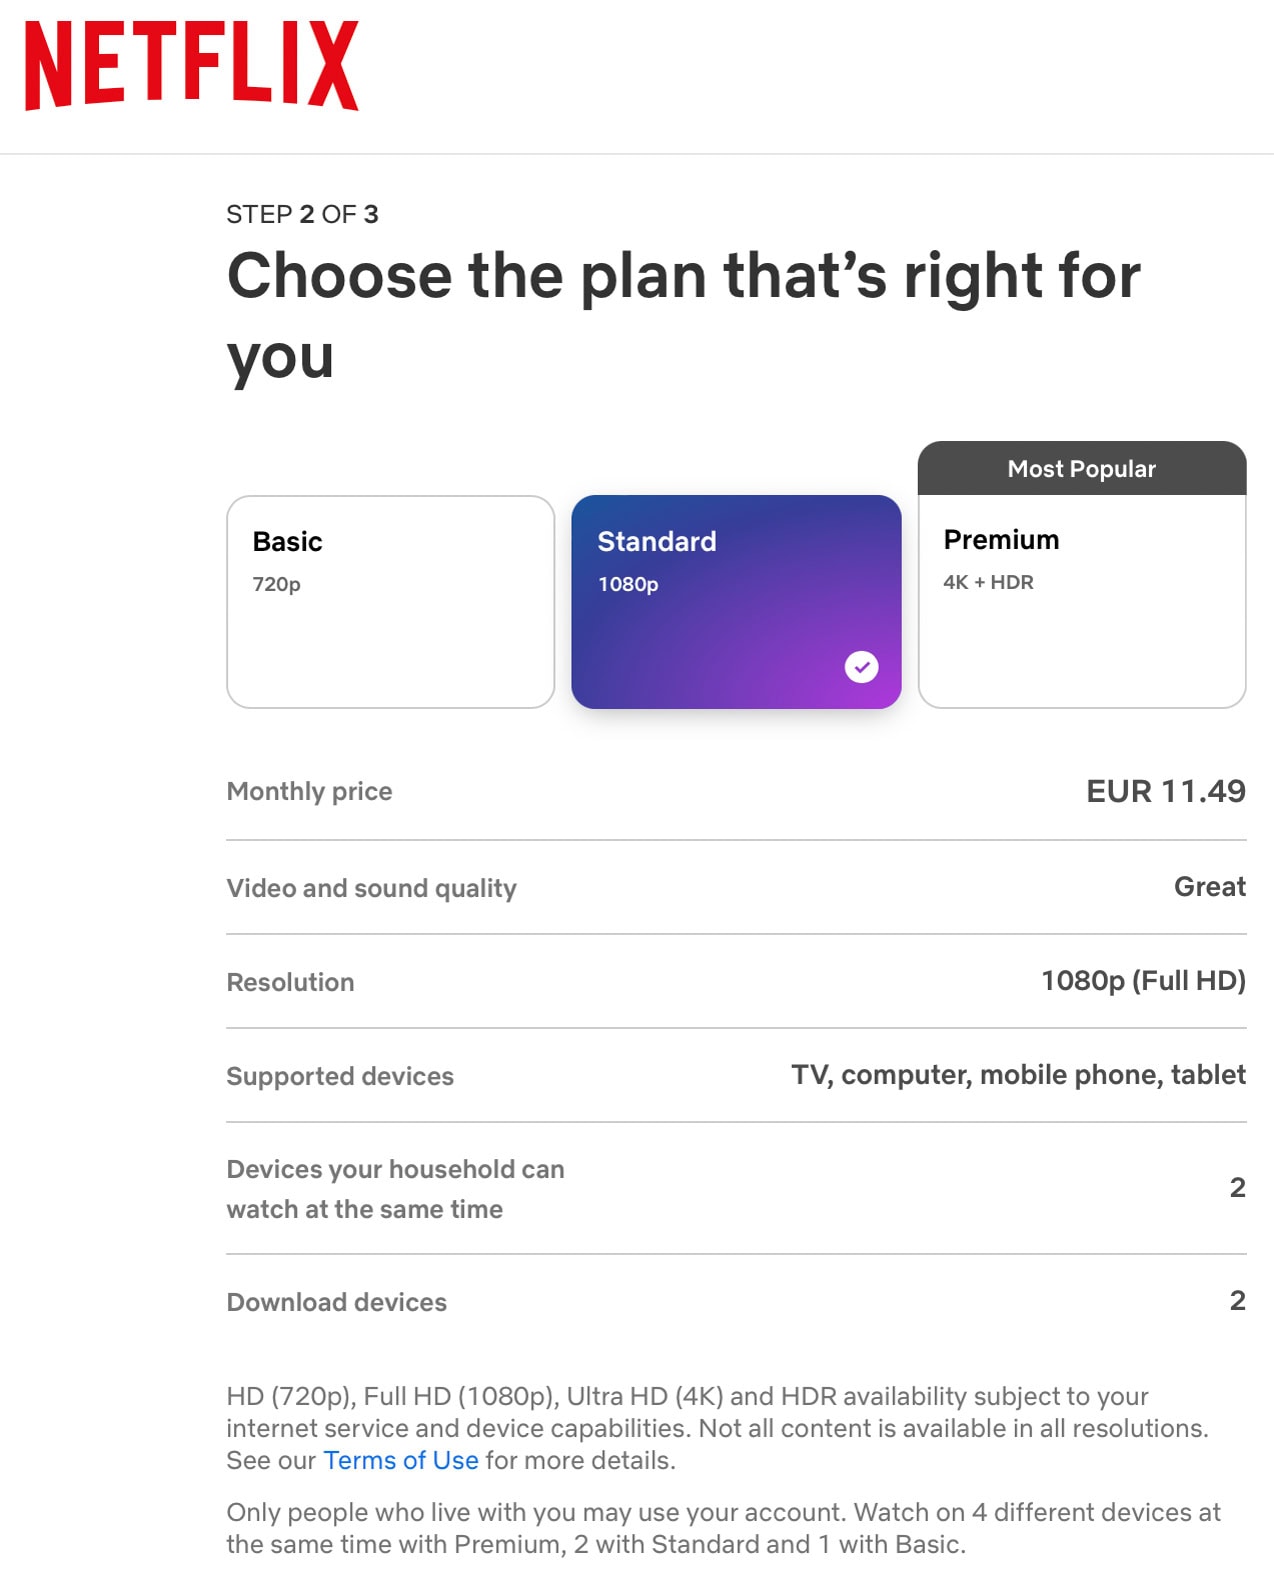Click the Resolution row label

(x=290, y=982)
